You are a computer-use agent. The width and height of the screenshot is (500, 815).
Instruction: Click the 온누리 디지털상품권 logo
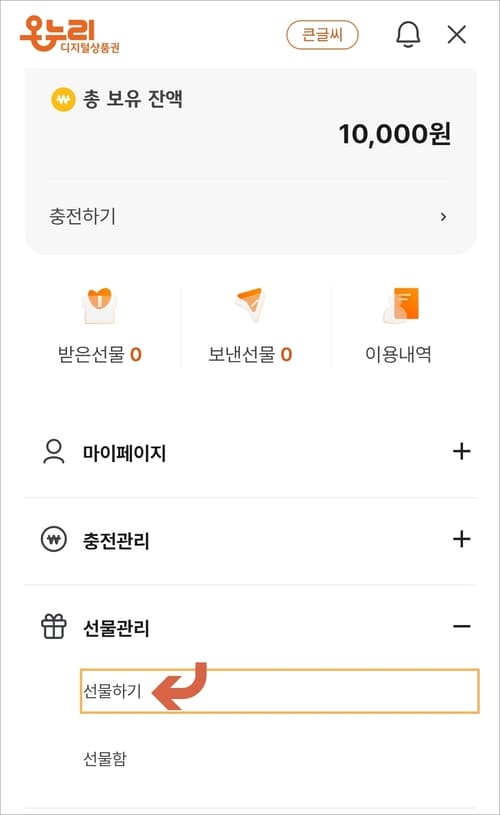pyautogui.click(x=70, y=34)
